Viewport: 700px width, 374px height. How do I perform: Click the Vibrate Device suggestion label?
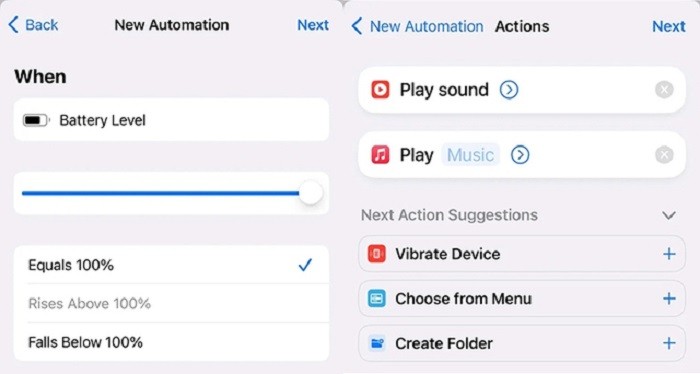coord(448,254)
